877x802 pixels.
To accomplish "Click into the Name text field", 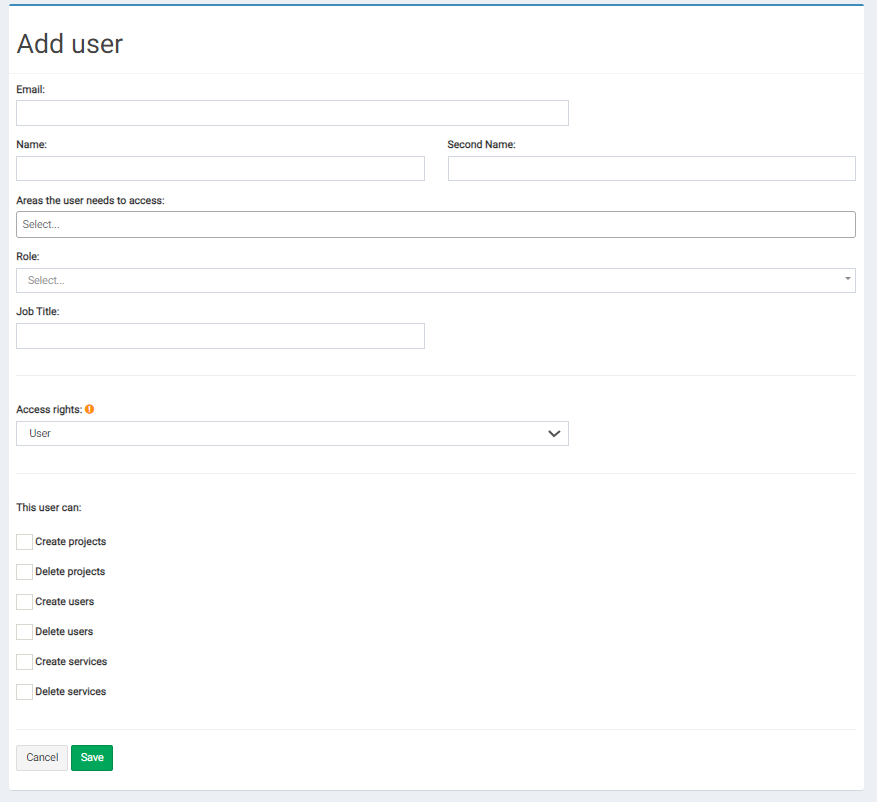I will 220,168.
